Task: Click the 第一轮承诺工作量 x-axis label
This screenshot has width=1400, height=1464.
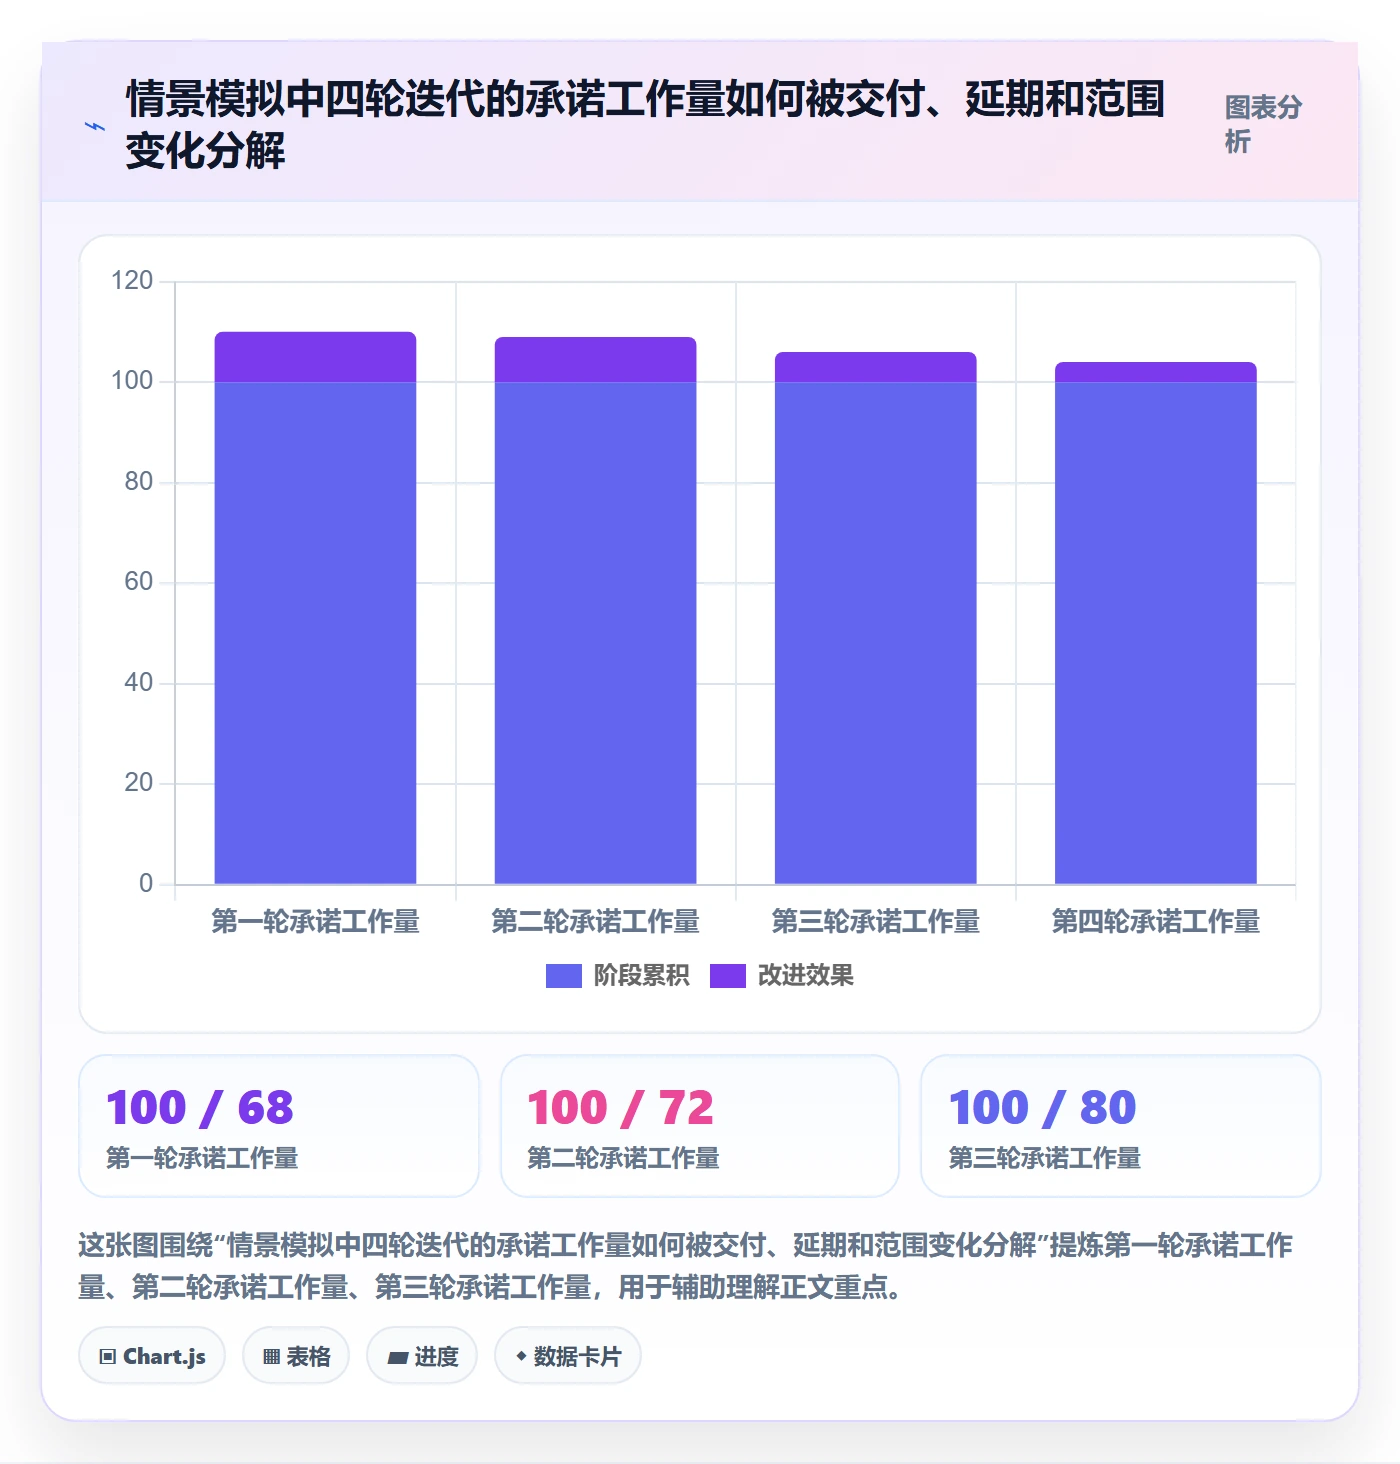Action: (315, 921)
